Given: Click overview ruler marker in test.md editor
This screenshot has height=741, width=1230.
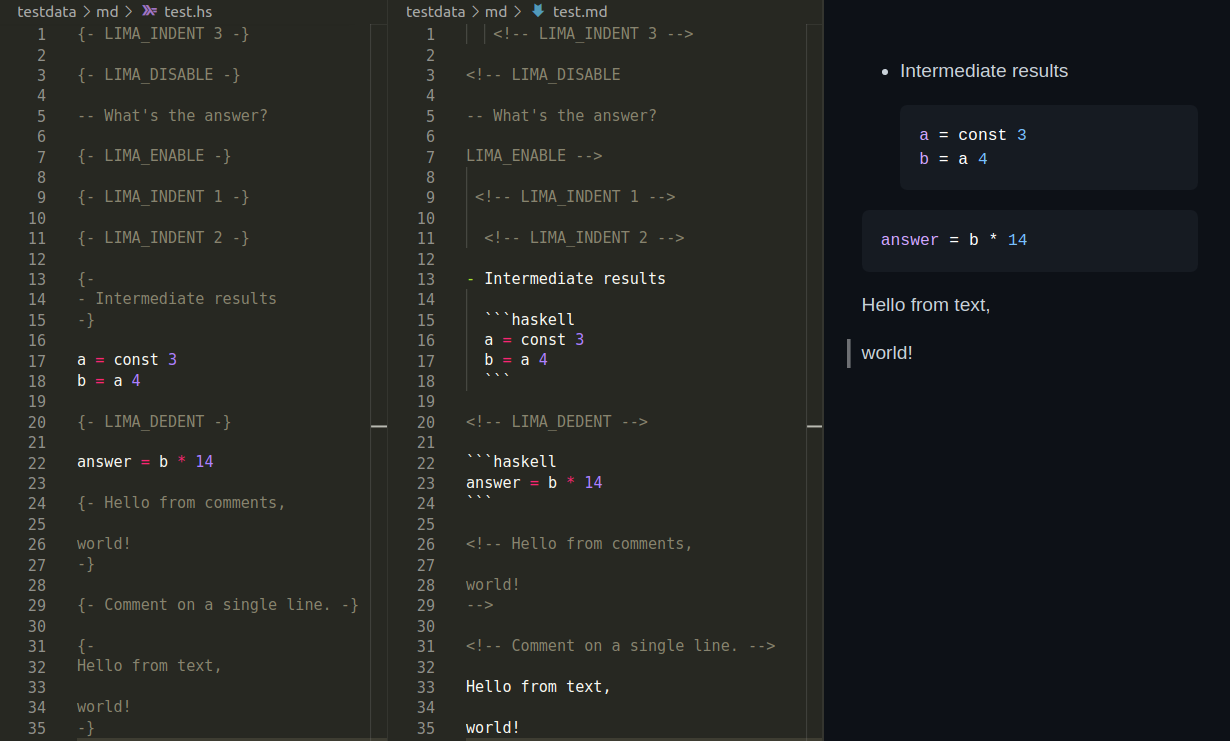Looking at the screenshot, I should (814, 426).
